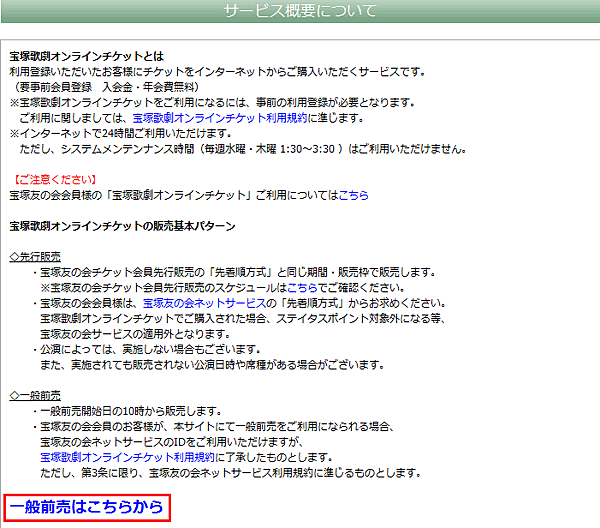Image resolution: width=600 pixels, height=528 pixels.
Task: Open the こちら link for the 先行販売 schedule
Action: point(302,288)
